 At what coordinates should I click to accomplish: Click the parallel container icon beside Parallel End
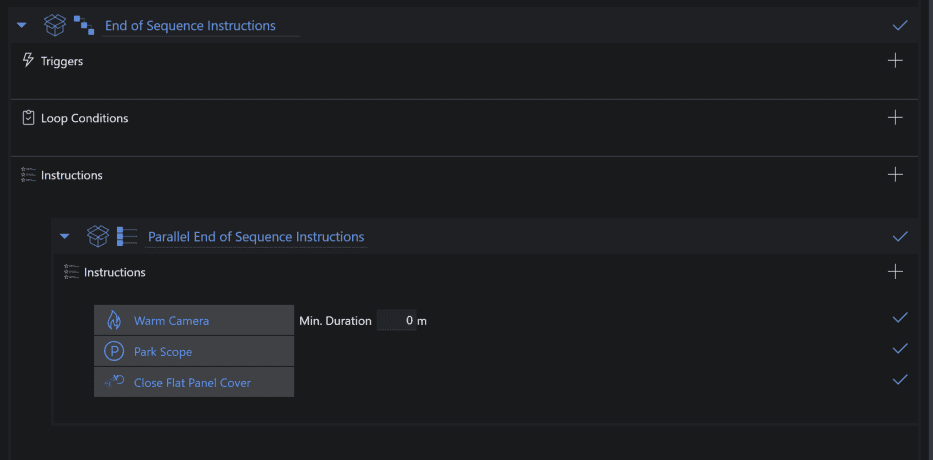pyautogui.click(x=127, y=236)
